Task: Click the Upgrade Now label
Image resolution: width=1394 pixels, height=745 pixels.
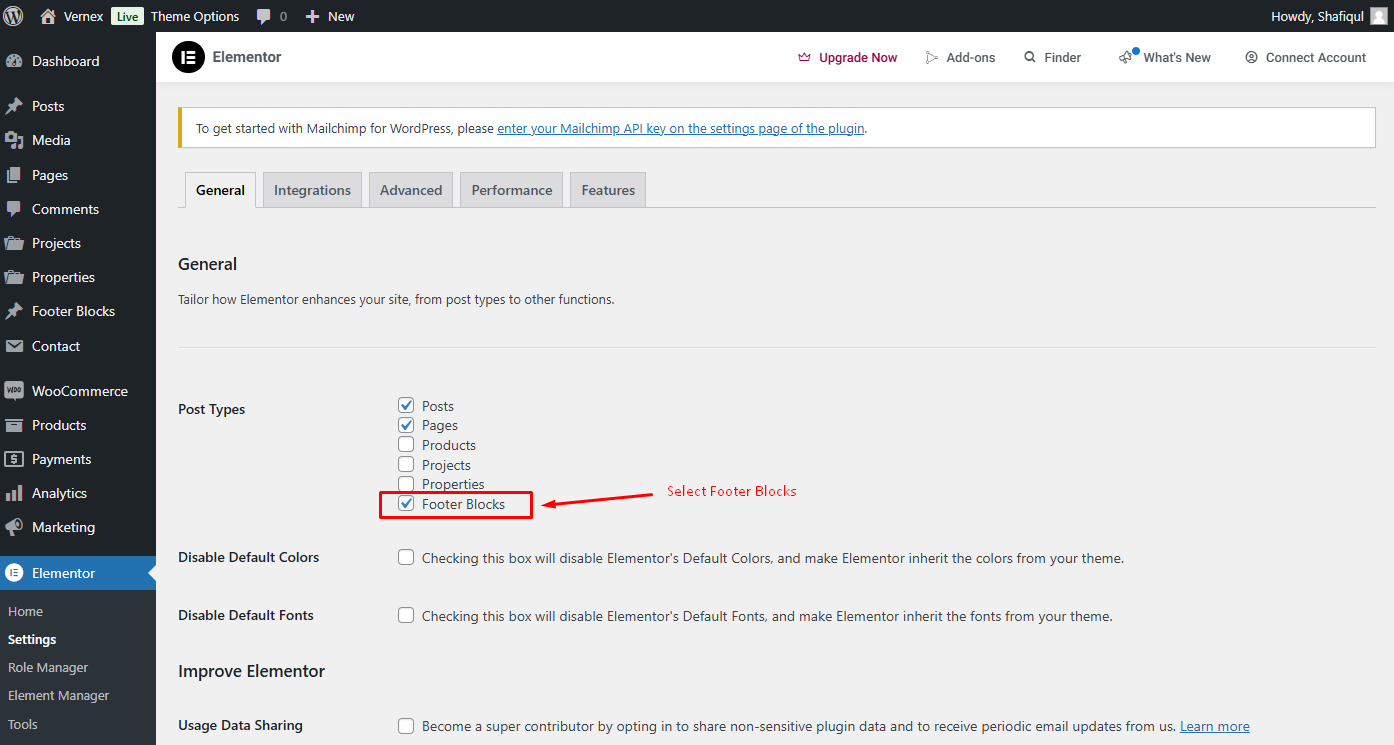Action: 858,57
